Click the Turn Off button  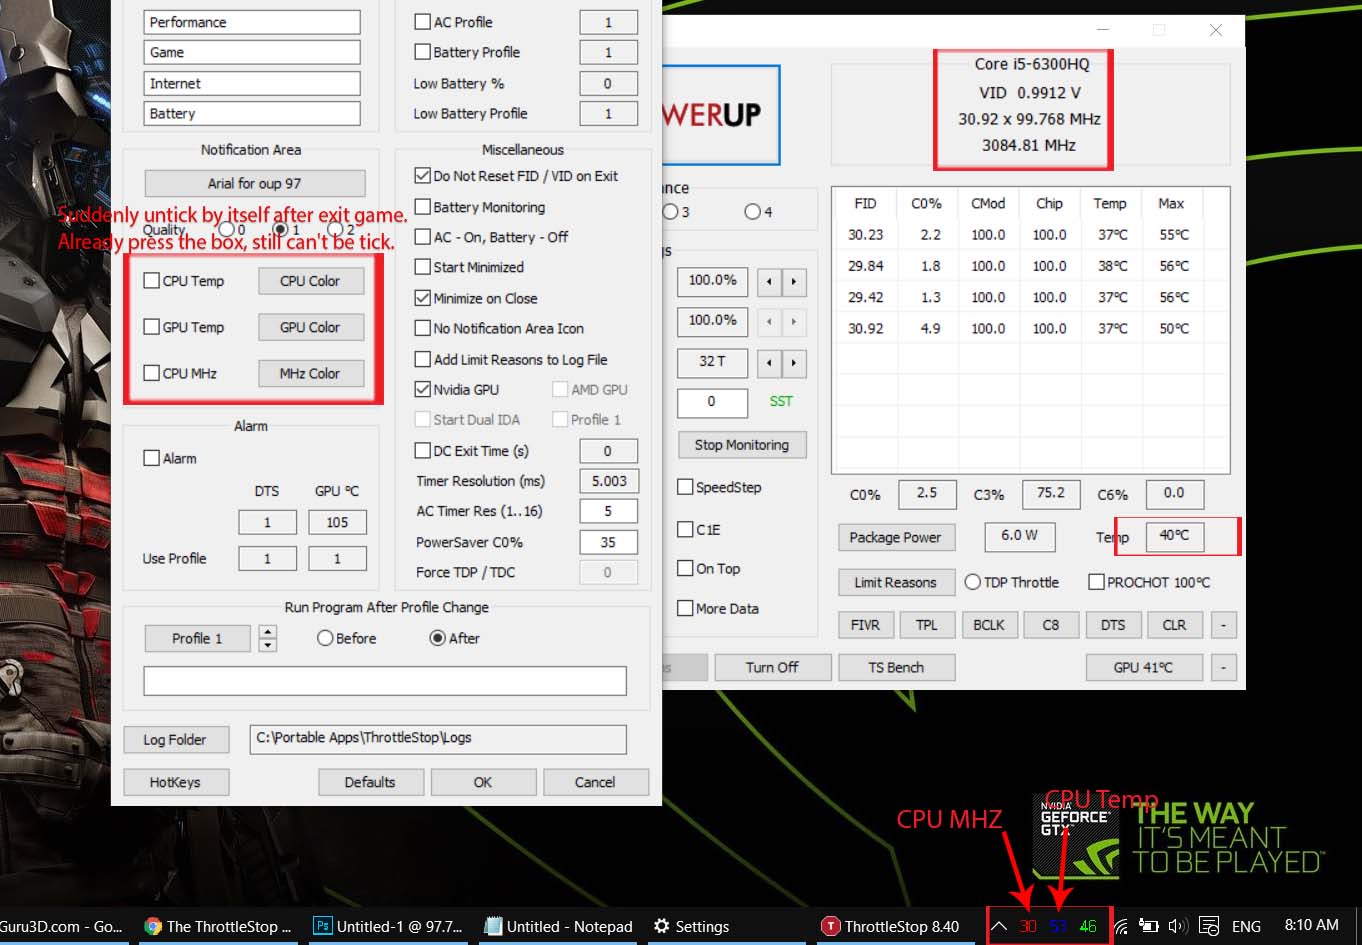pyautogui.click(x=772, y=667)
